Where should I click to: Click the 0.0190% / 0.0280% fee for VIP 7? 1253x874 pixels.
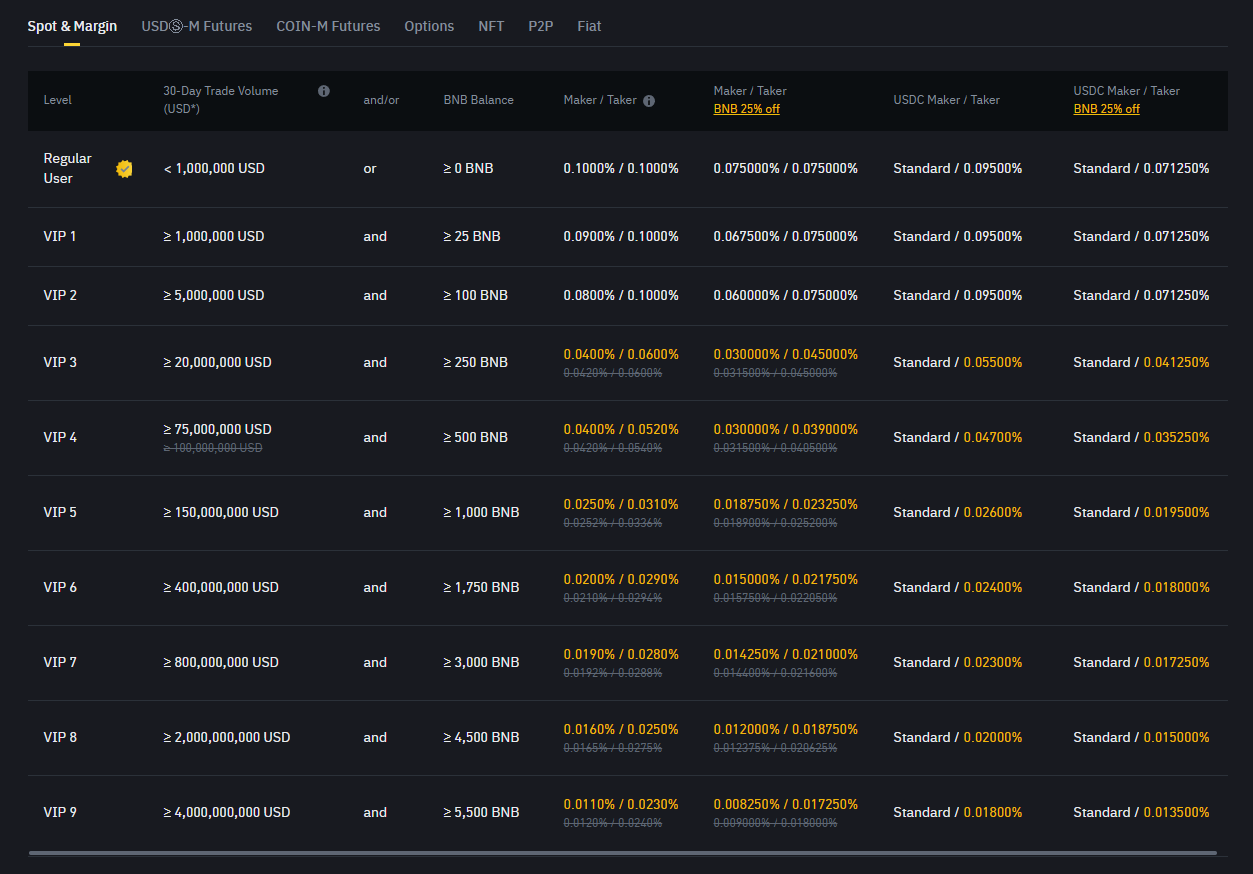tap(621, 654)
